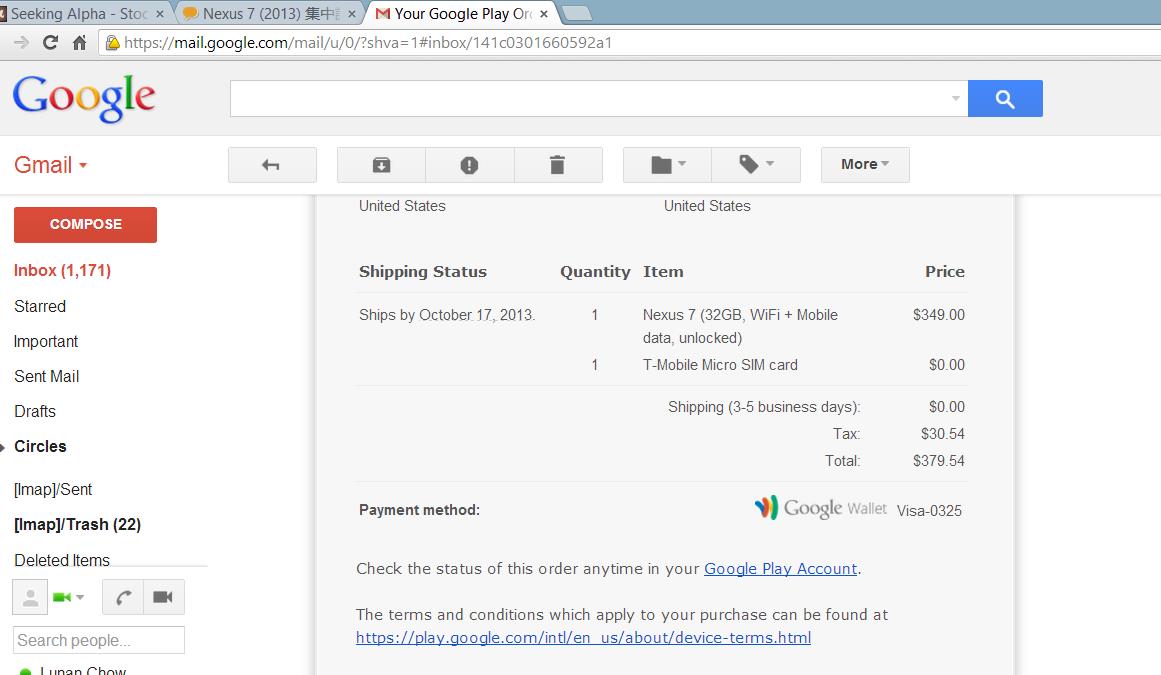Open the Labels tag dropdown

pyautogui.click(x=756, y=164)
